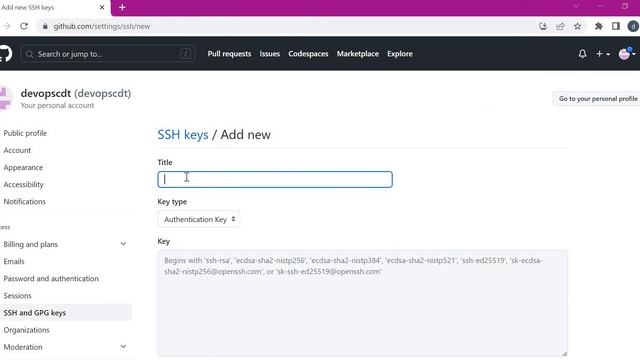Click the search magnifier icon
640x360 pixels.
tap(29, 54)
